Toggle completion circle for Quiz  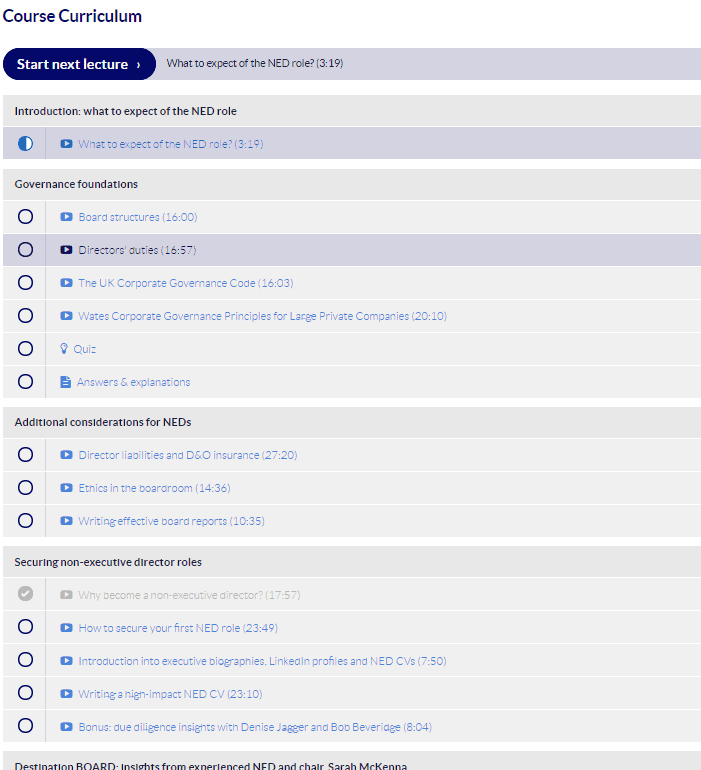coord(26,348)
